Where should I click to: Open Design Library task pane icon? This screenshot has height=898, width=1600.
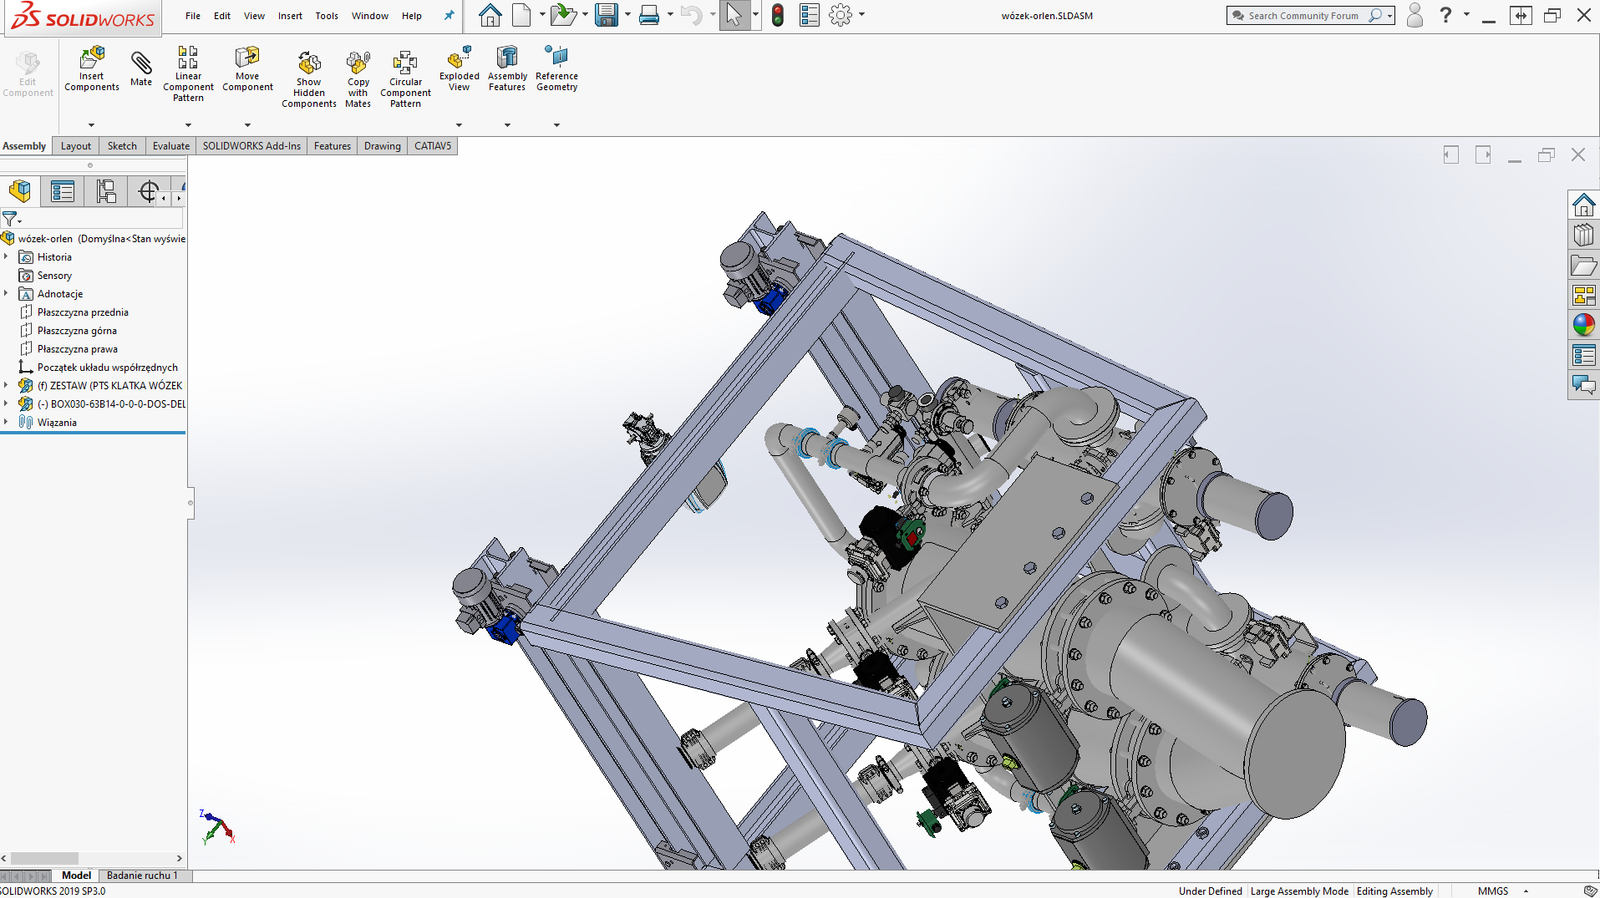coord(1584,235)
